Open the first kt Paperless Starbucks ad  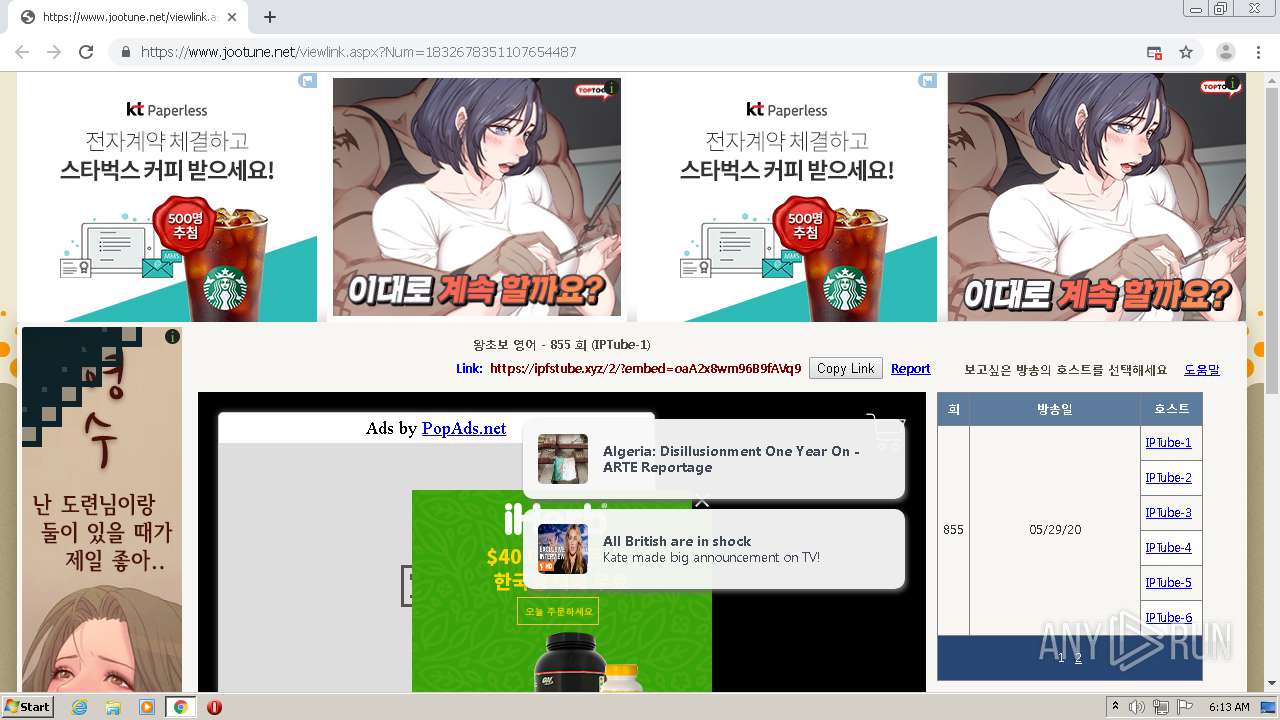pos(167,198)
